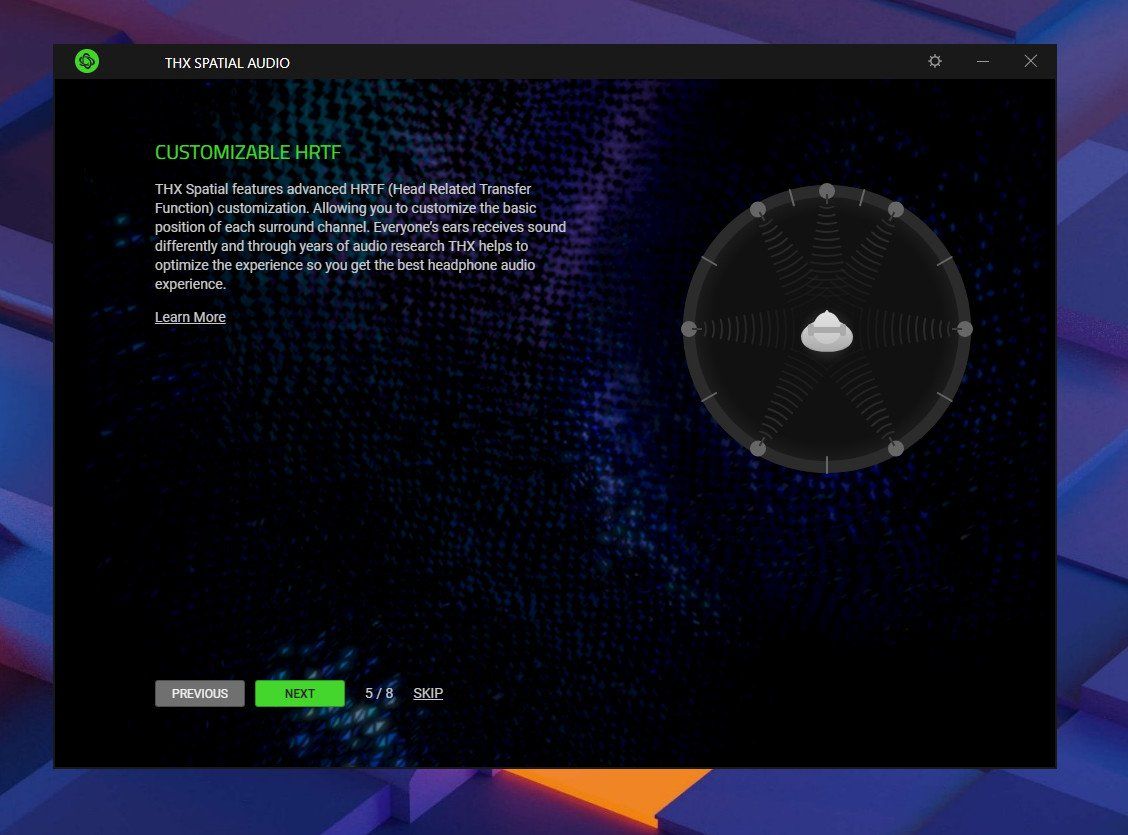
Task: Close the THX Spatial Audio window
Action: (1031, 61)
